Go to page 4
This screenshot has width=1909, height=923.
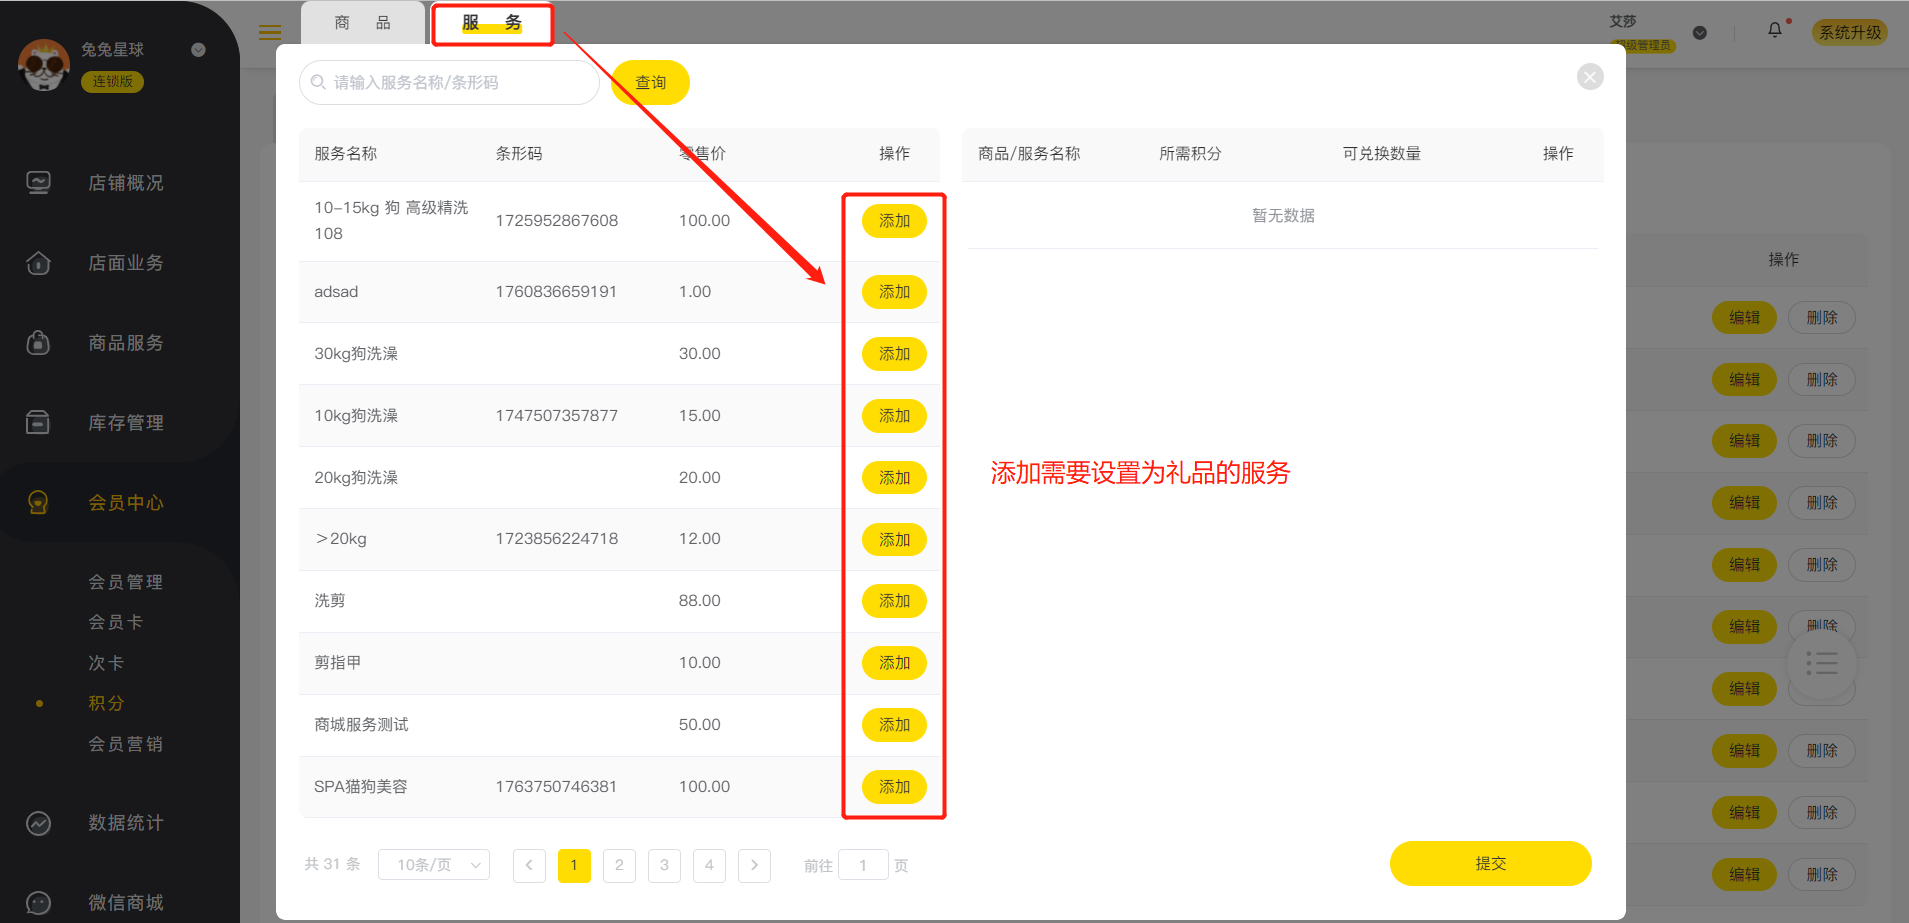(x=709, y=865)
